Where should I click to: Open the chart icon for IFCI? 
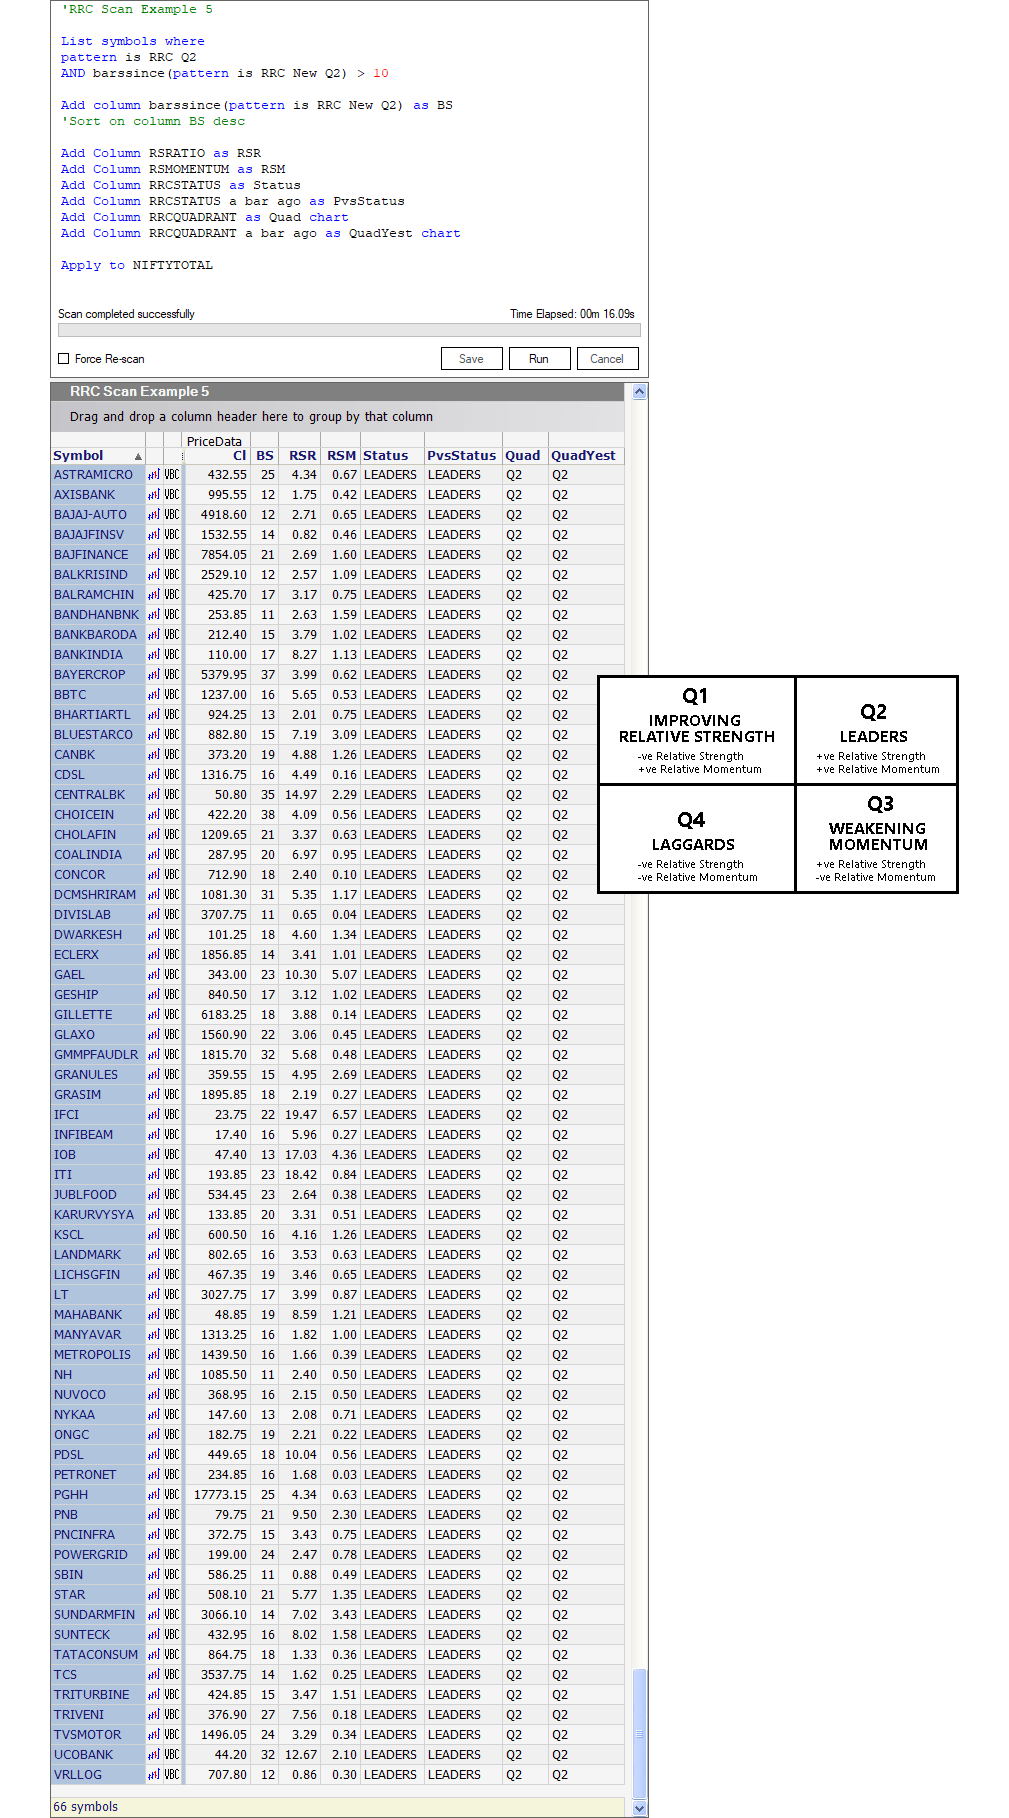(x=154, y=1115)
